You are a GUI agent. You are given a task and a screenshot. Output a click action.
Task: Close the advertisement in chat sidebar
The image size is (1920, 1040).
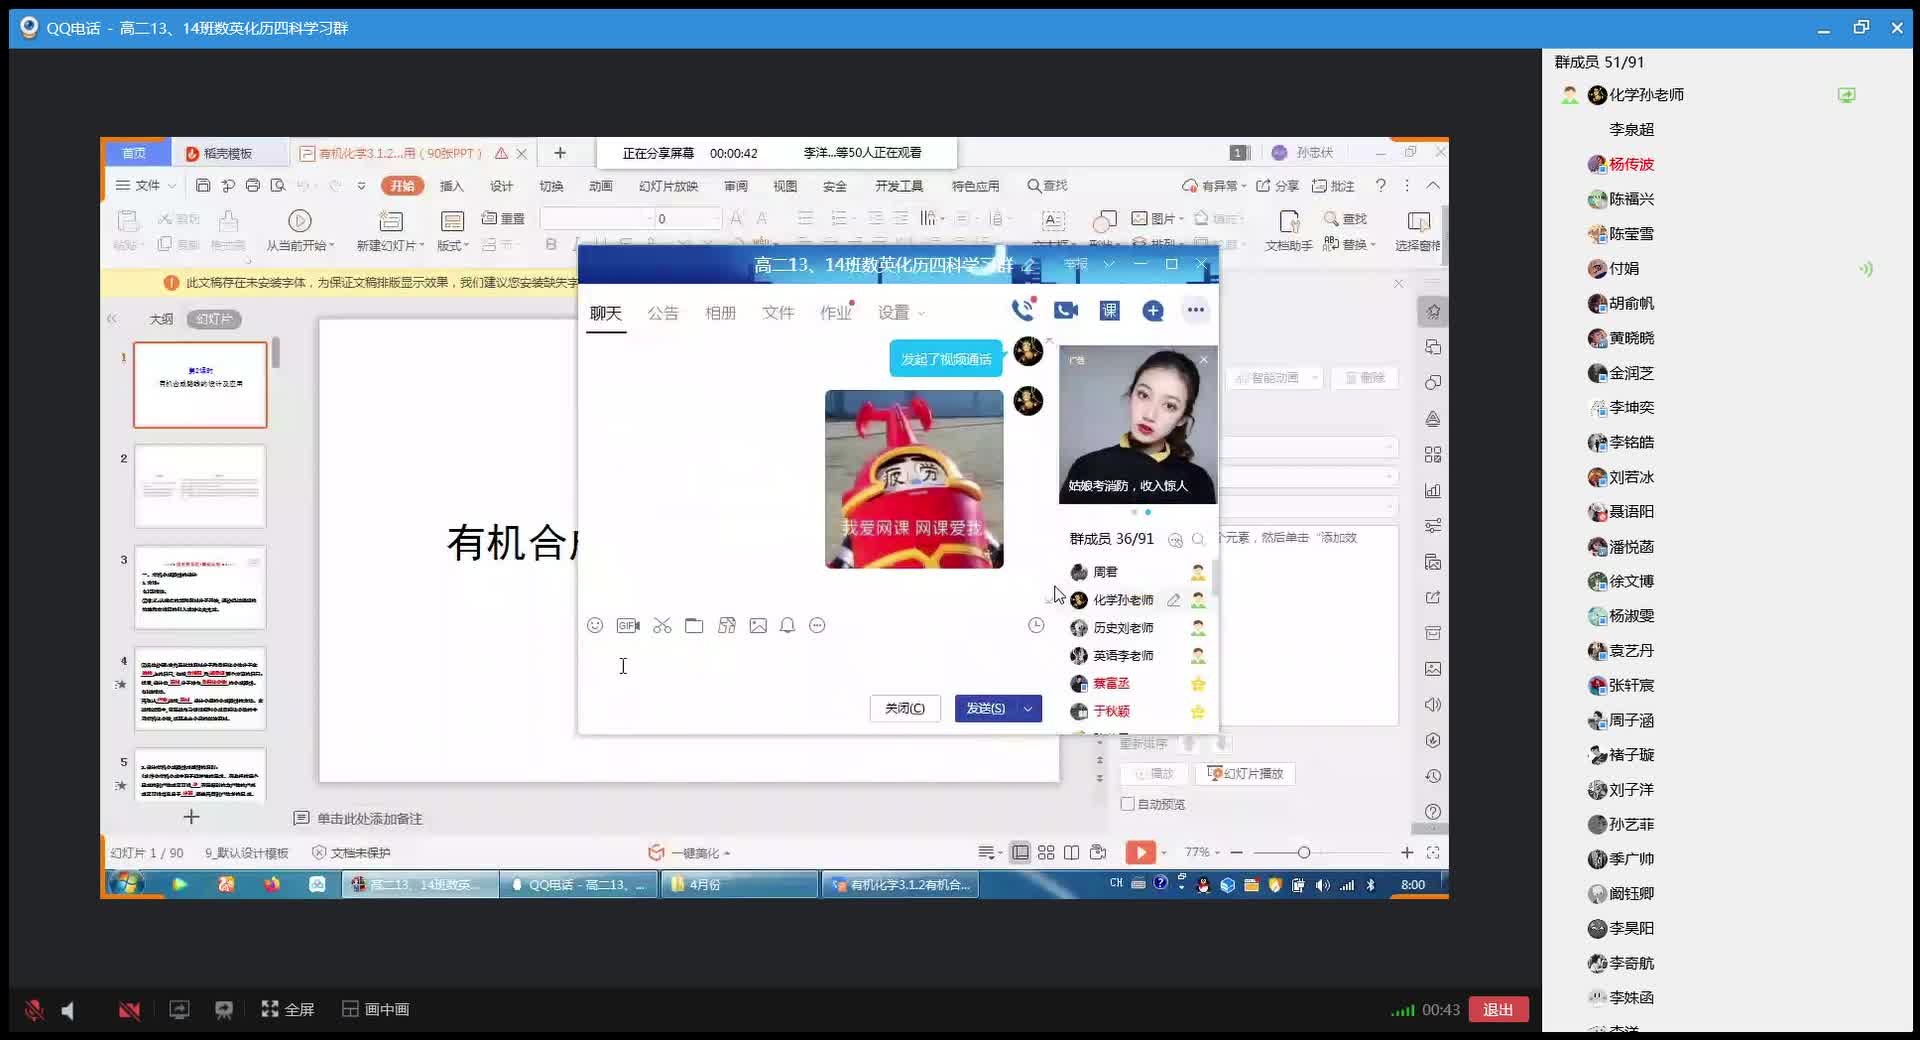point(1204,359)
